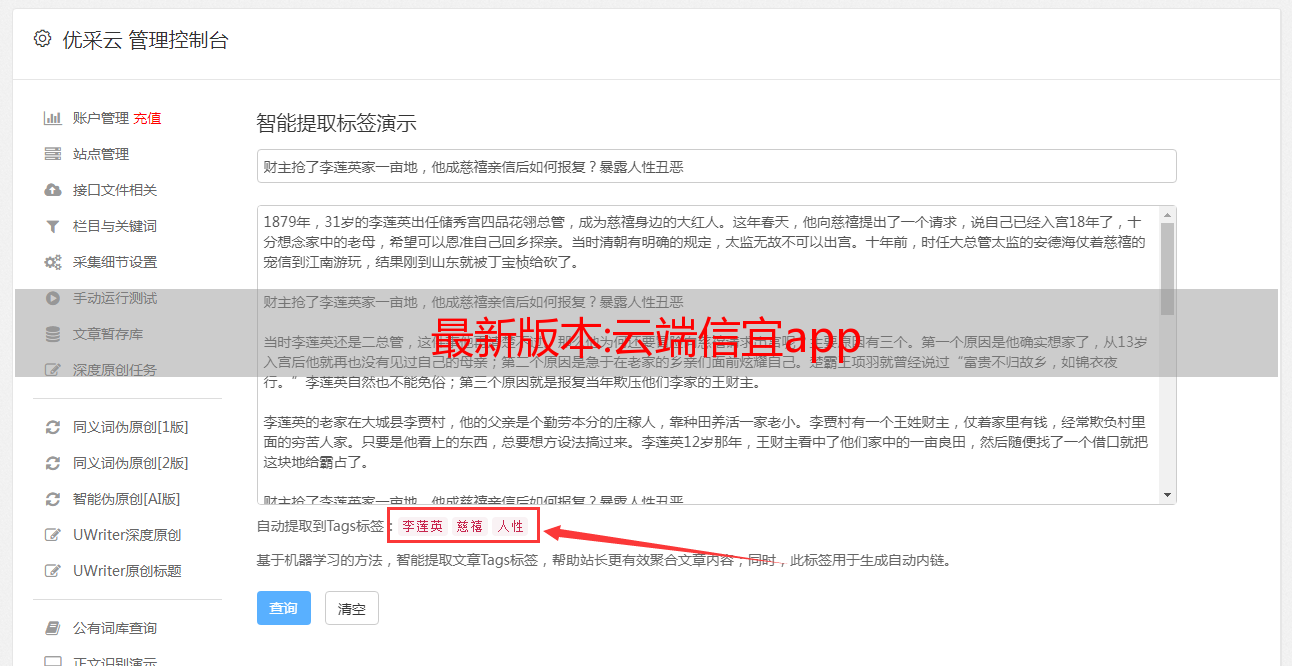
Task: Click the 慈禧 tag
Action: 470,526
